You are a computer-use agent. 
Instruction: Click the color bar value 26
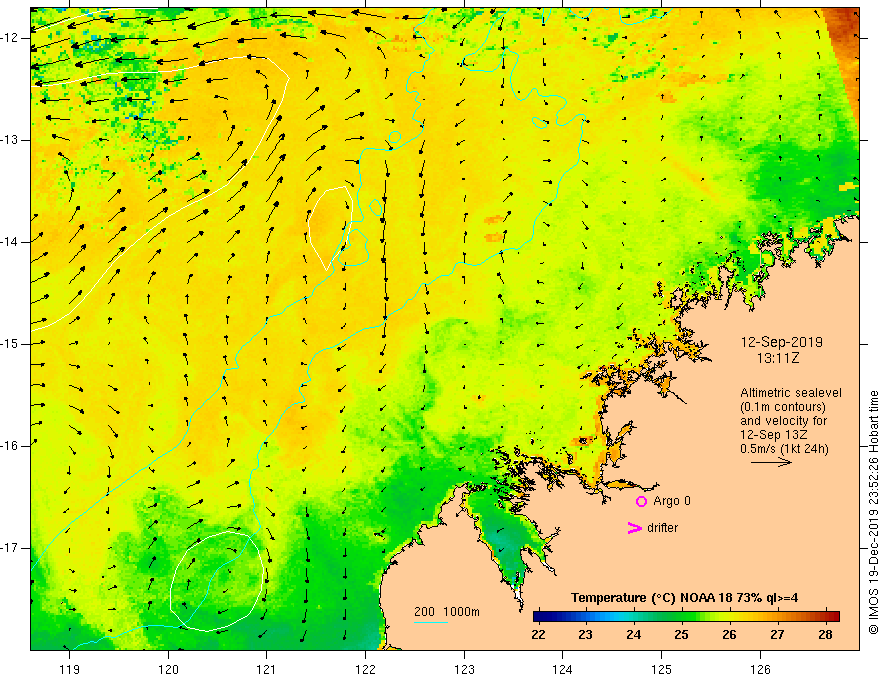coord(729,635)
